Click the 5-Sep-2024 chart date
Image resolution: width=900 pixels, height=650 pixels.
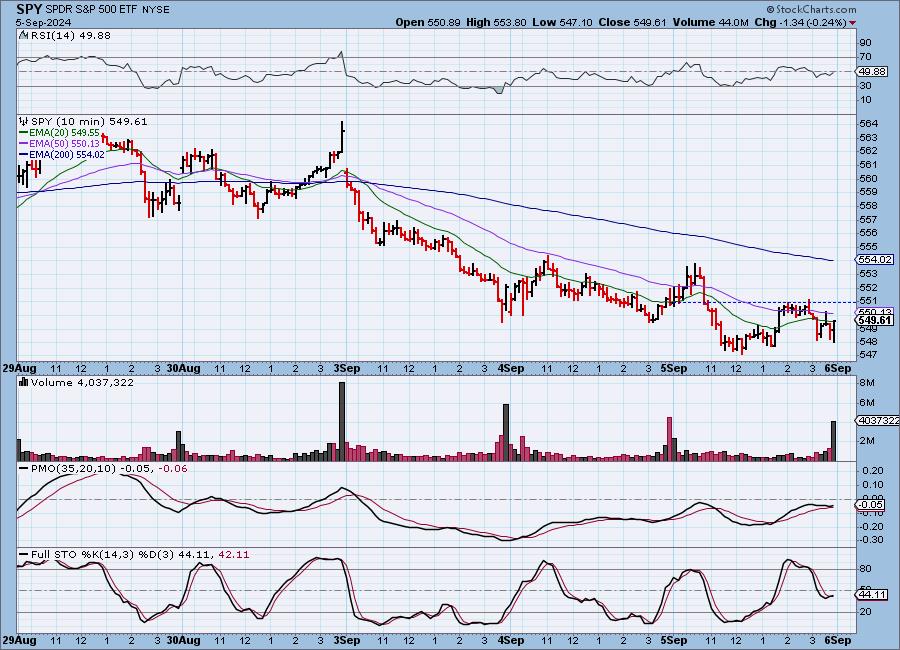coord(43,22)
